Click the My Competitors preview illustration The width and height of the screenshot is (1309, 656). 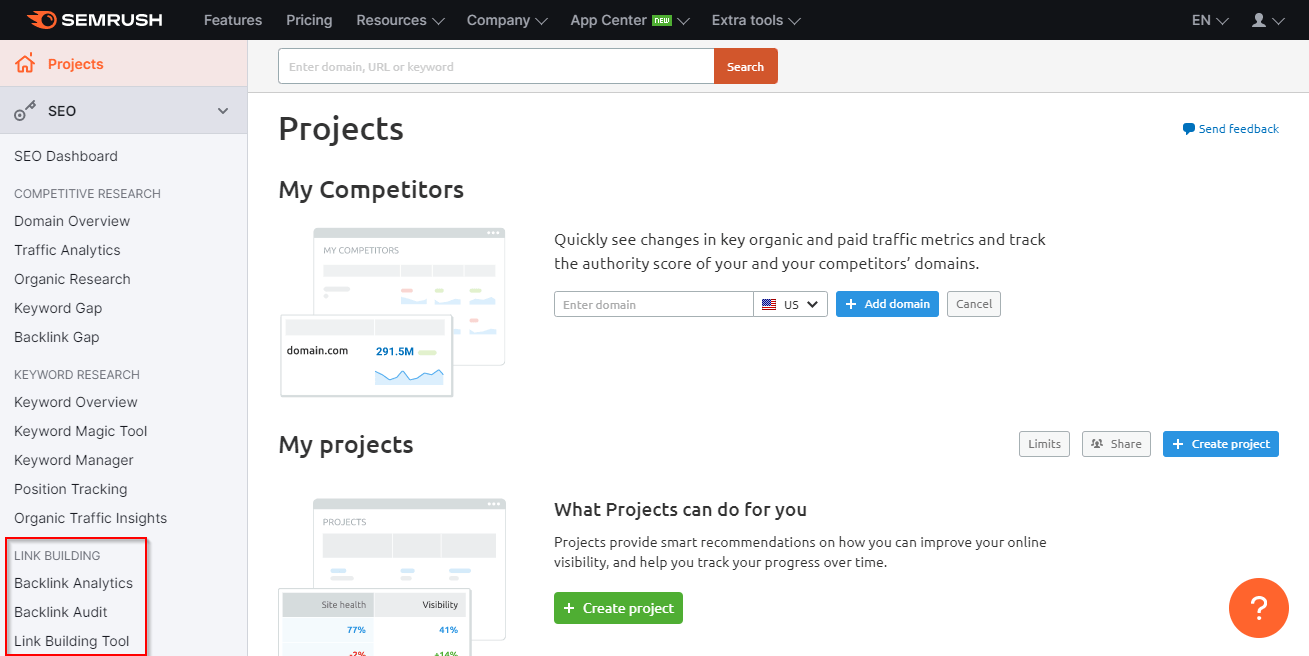(392, 311)
